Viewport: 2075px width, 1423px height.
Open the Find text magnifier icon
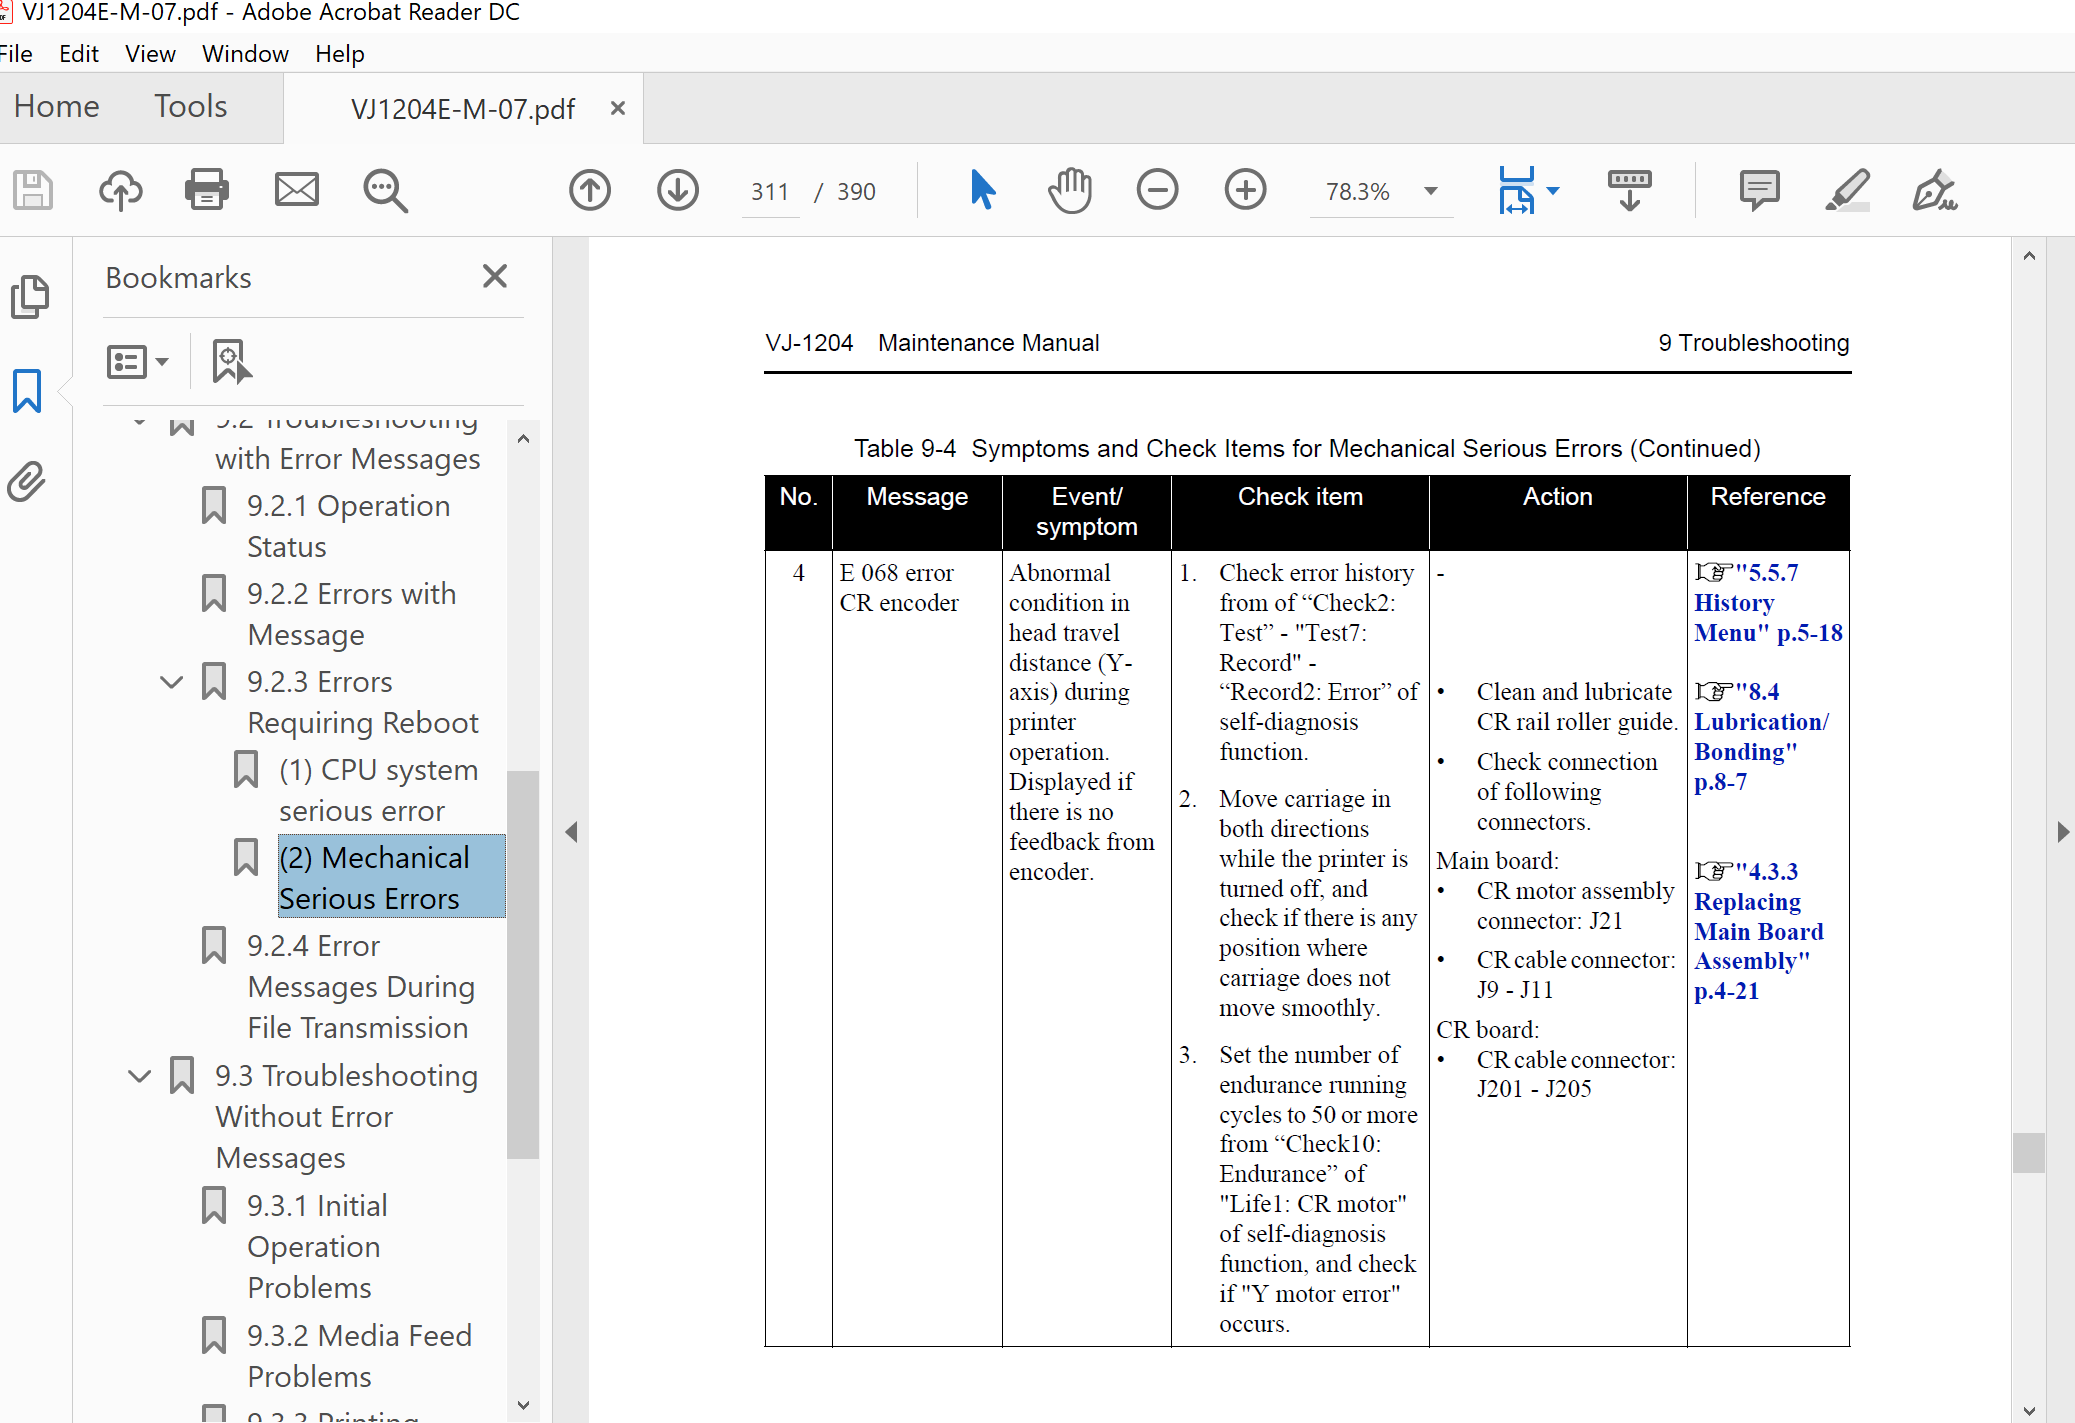[385, 190]
